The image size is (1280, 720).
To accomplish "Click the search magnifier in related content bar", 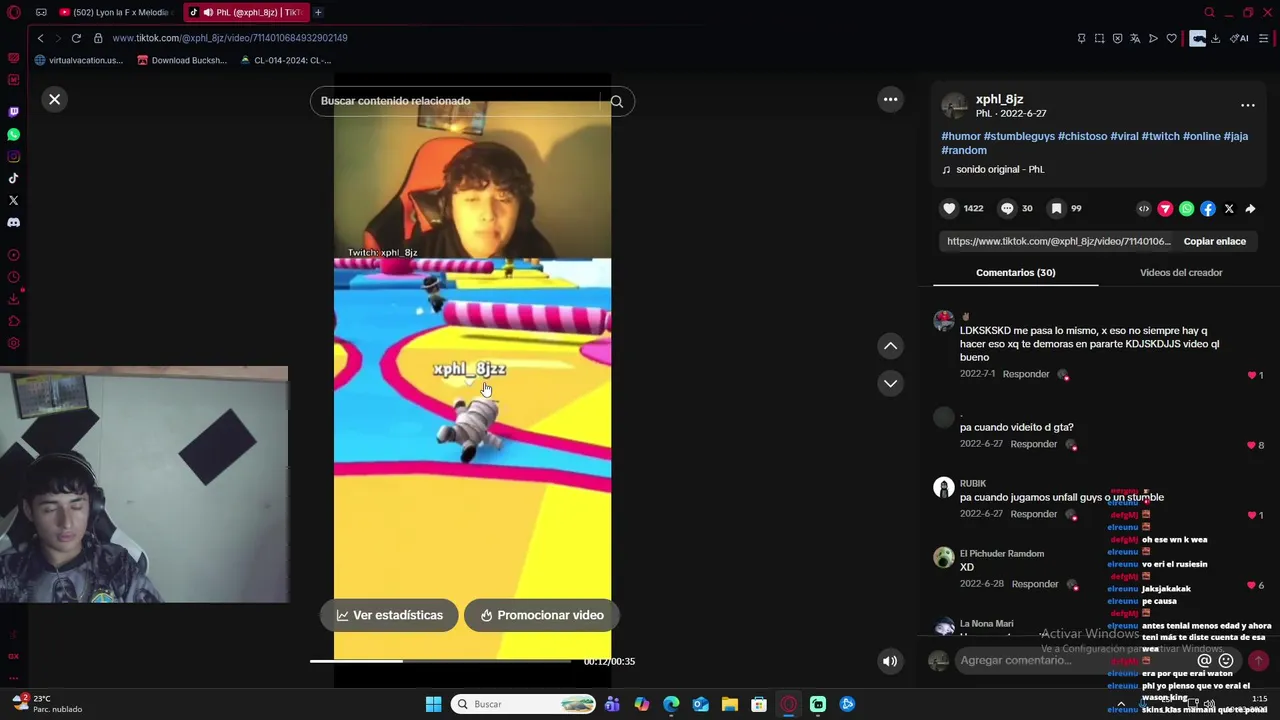I will pyautogui.click(x=617, y=101).
